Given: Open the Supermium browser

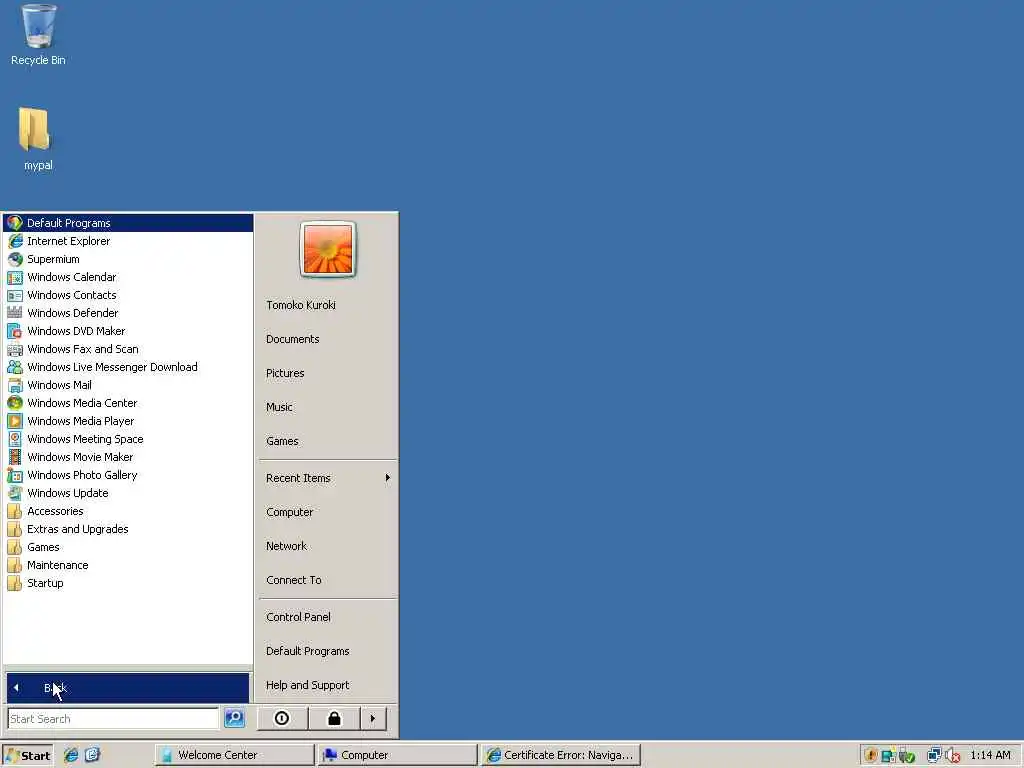Looking at the screenshot, I should pyautogui.click(x=128, y=259).
